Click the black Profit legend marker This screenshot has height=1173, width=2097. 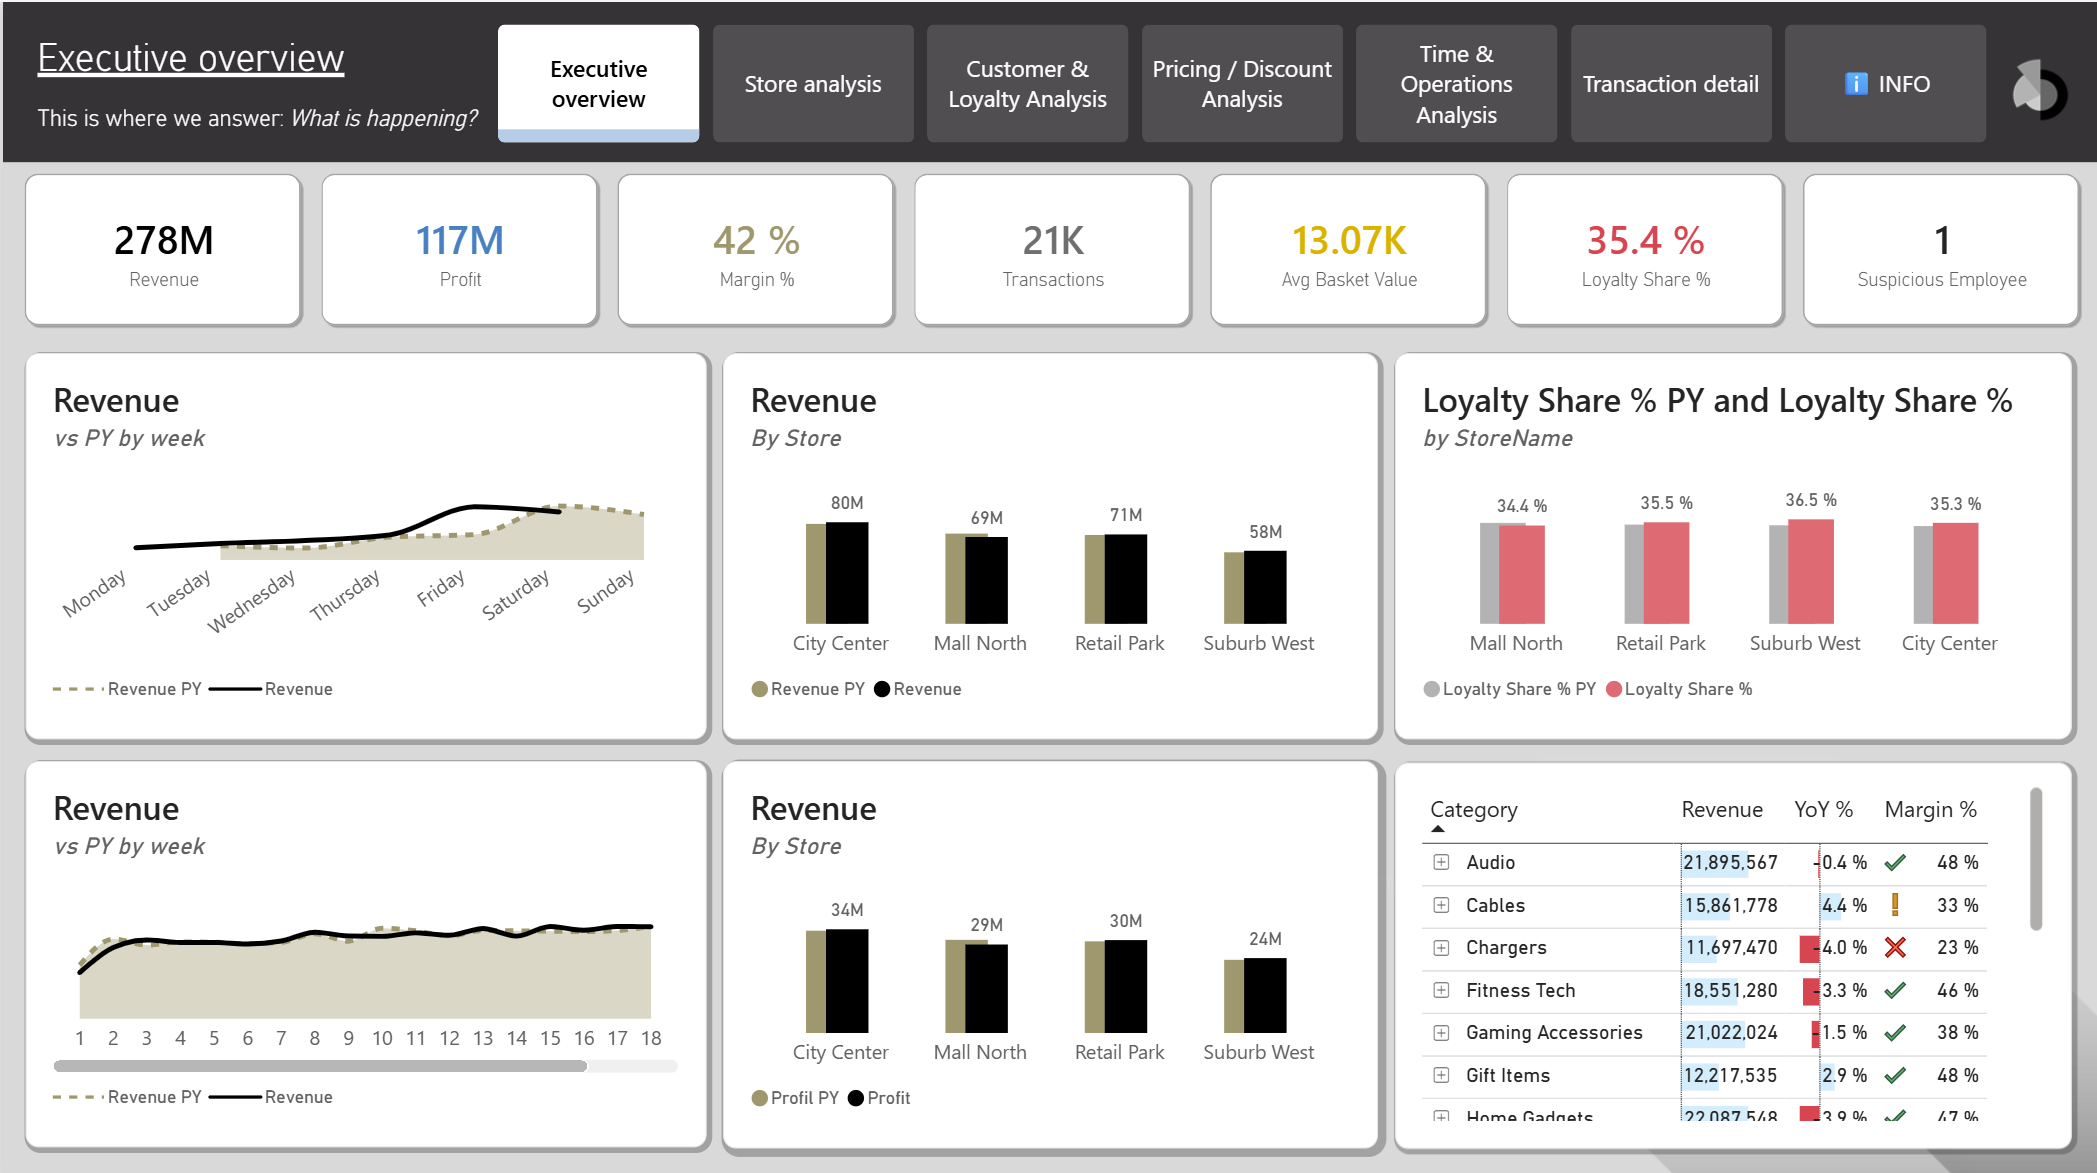tap(856, 1098)
